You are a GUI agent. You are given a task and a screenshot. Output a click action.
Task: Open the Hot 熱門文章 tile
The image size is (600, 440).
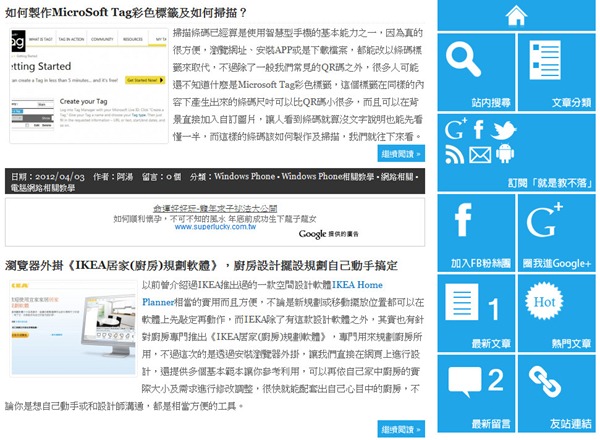click(x=557, y=313)
